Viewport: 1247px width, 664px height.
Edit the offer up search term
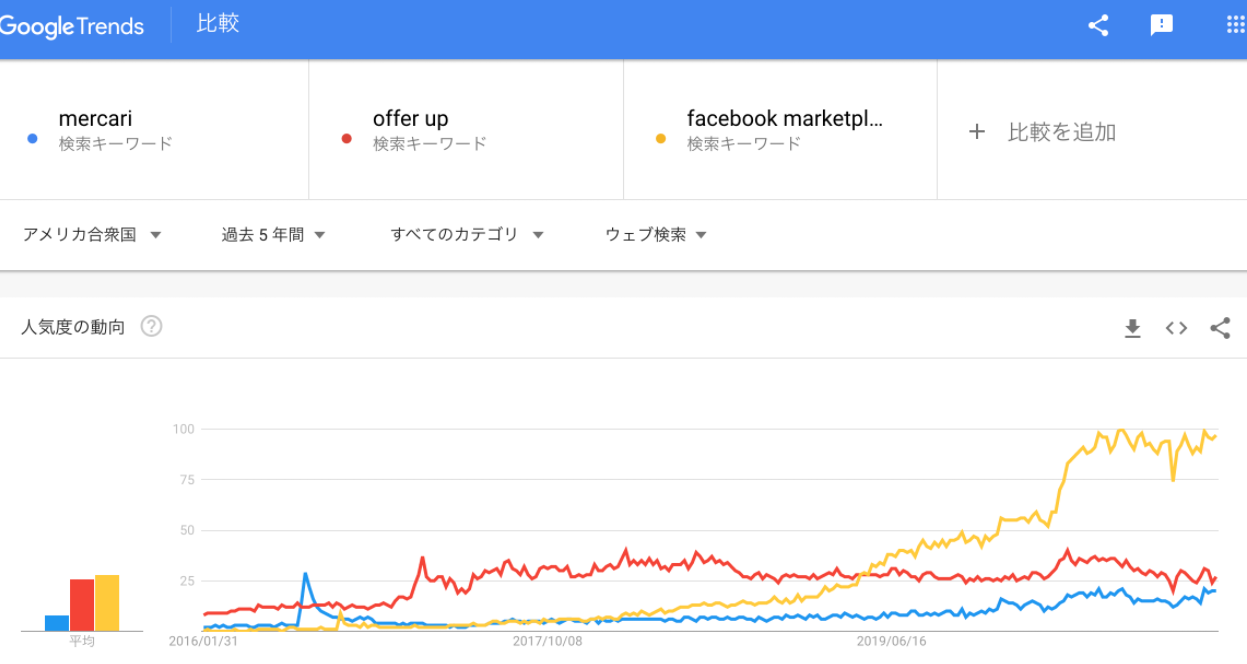pyautogui.click(x=411, y=119)
